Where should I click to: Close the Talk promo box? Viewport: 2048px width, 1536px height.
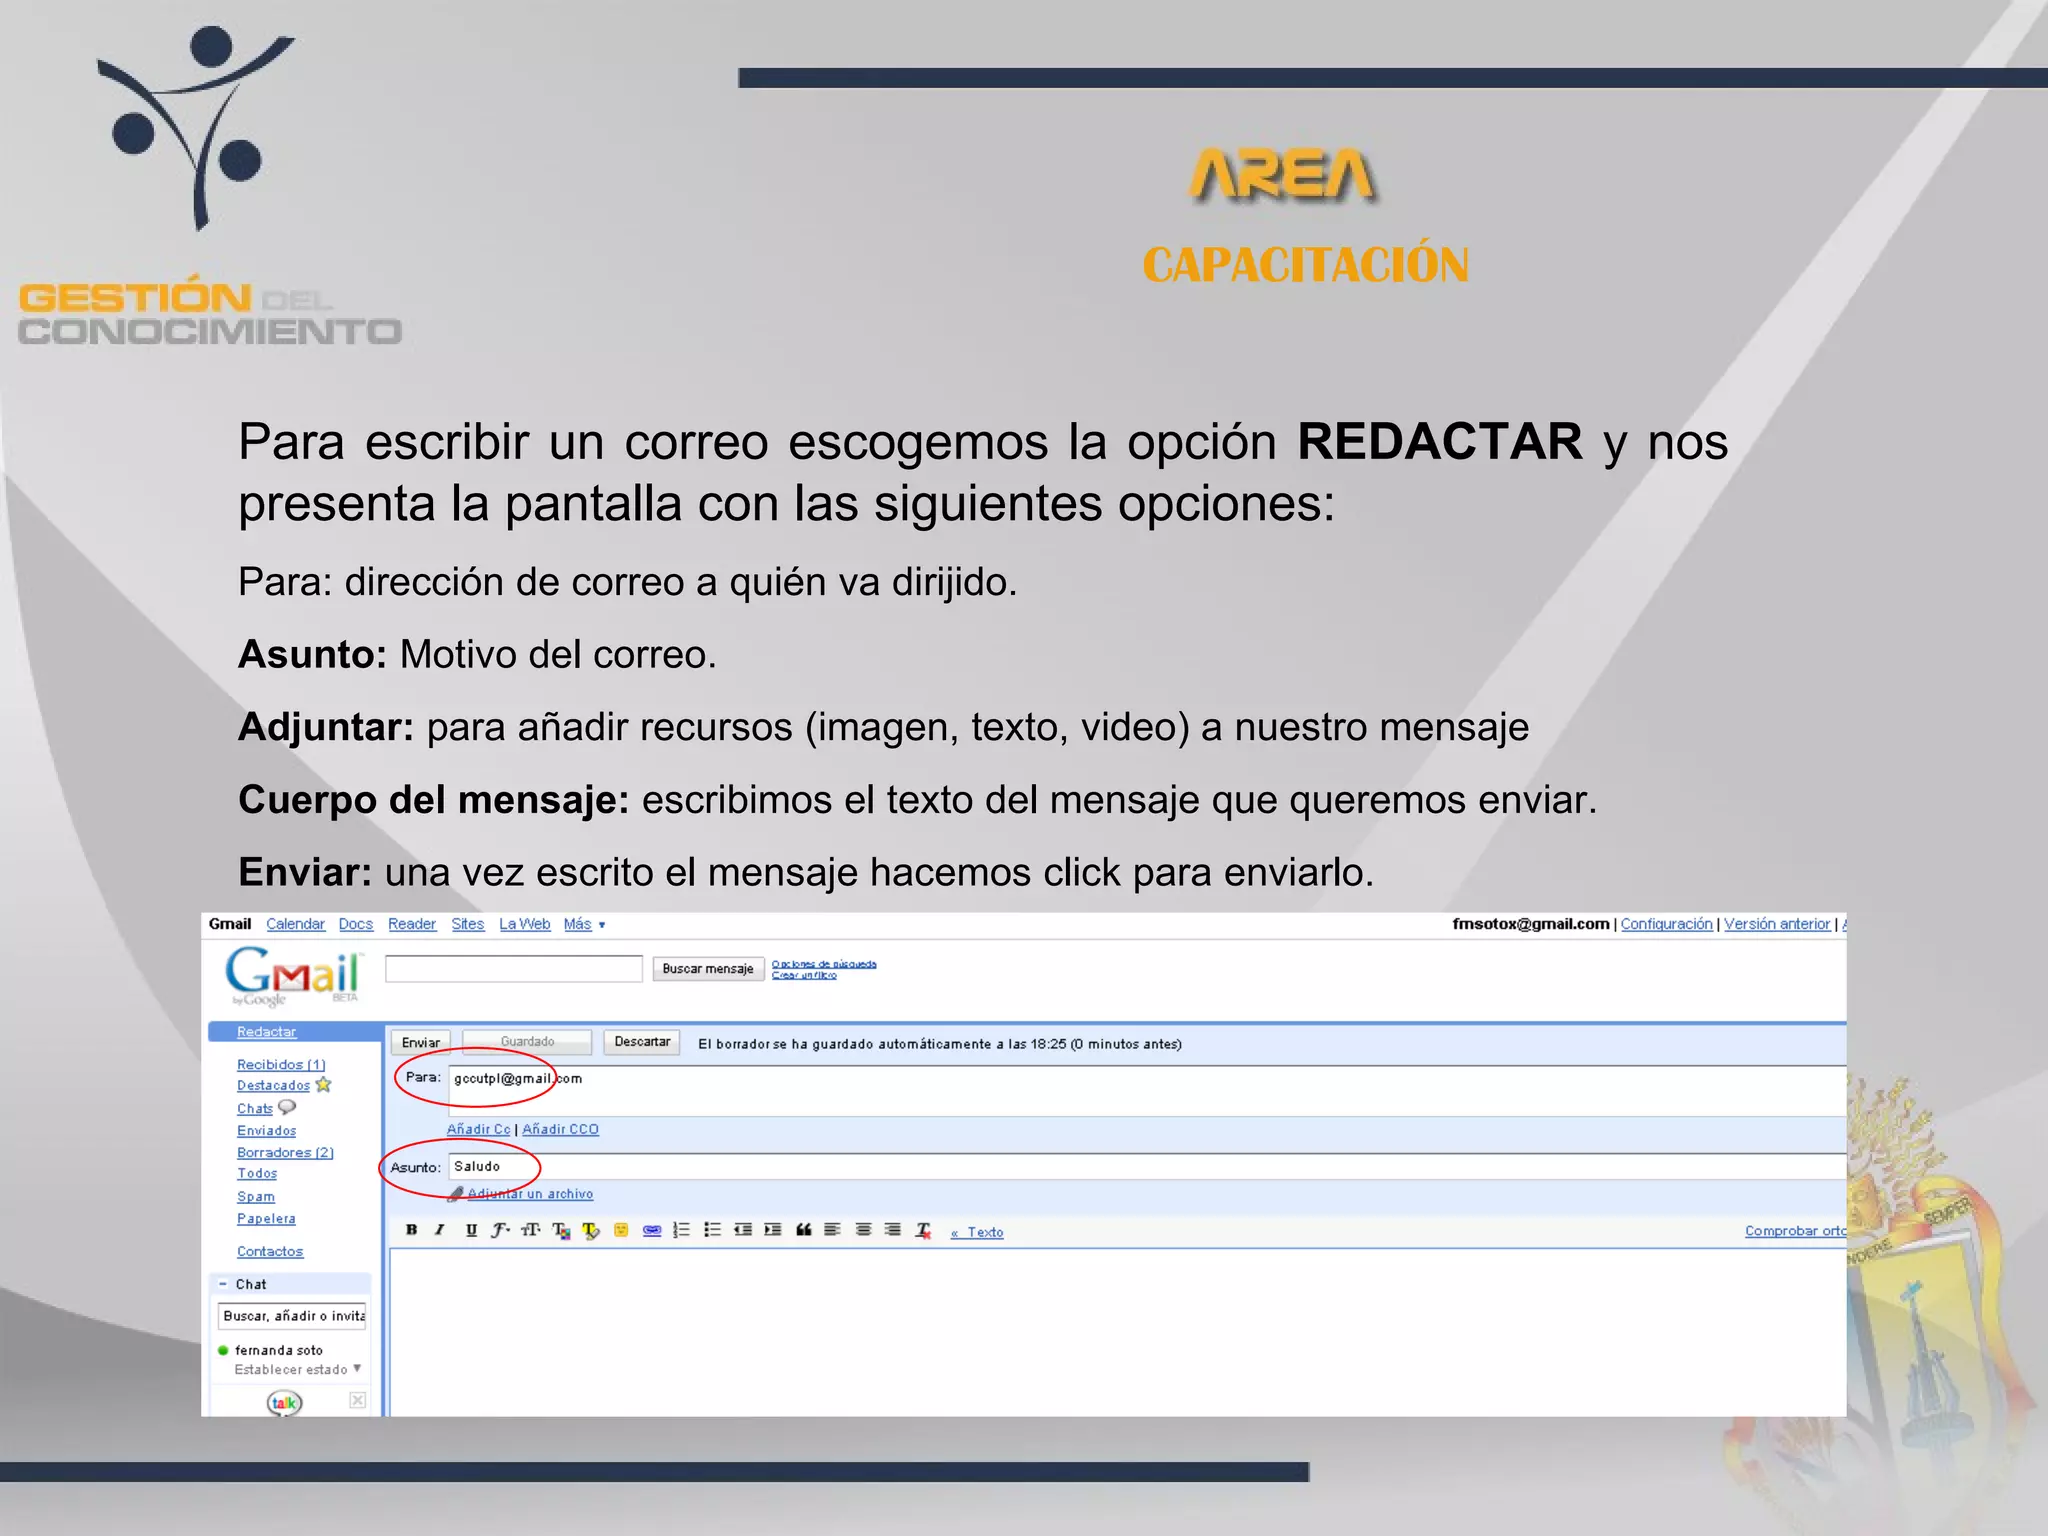pyautogui.click(x=358, y=1400)
